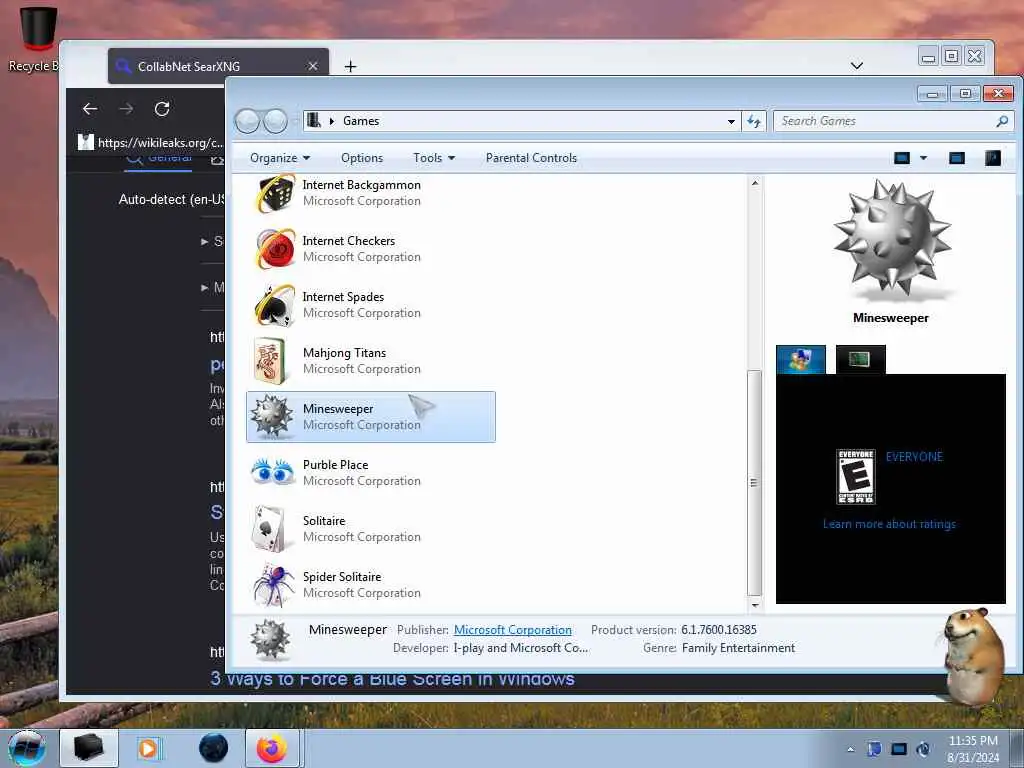Open the help icon in Games toolbar

pyautogui.click(x=993, y=158)
